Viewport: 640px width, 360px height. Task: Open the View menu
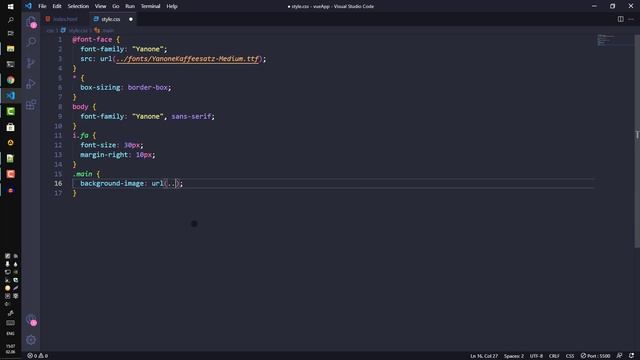click(x=100, y=6)
